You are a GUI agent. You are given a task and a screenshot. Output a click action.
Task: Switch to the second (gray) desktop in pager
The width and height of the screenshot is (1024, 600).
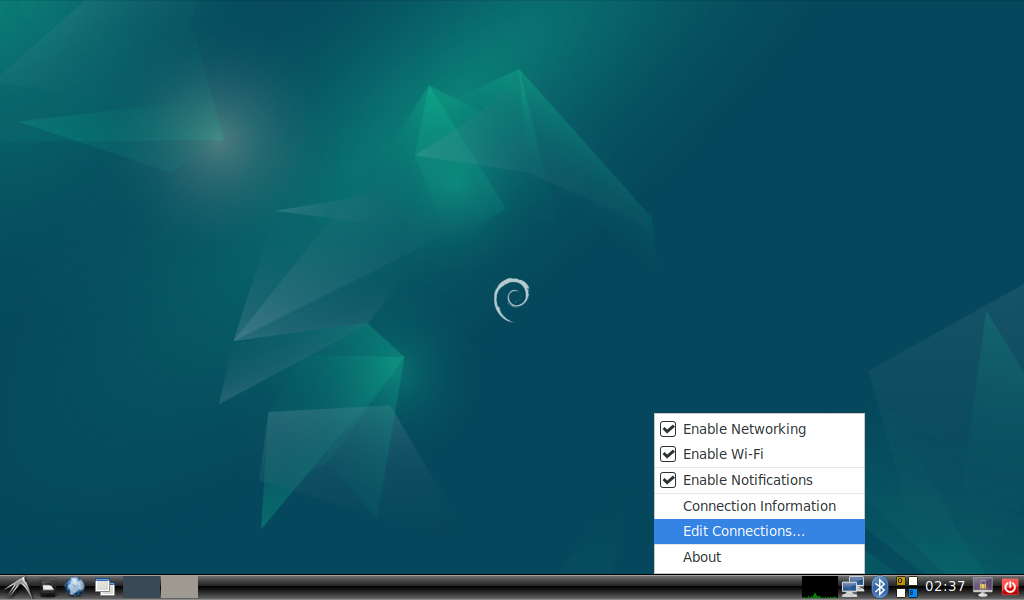tap(180, 587)
